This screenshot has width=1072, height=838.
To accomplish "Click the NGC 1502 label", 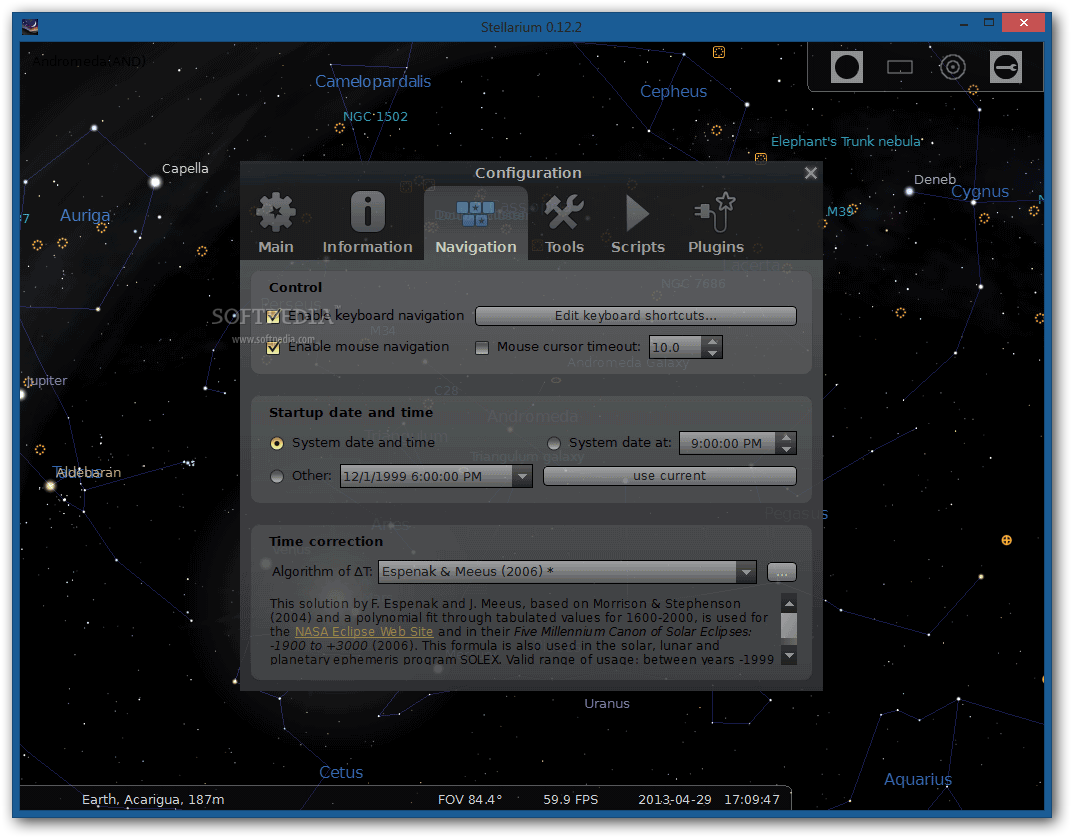I will (375, 117).
